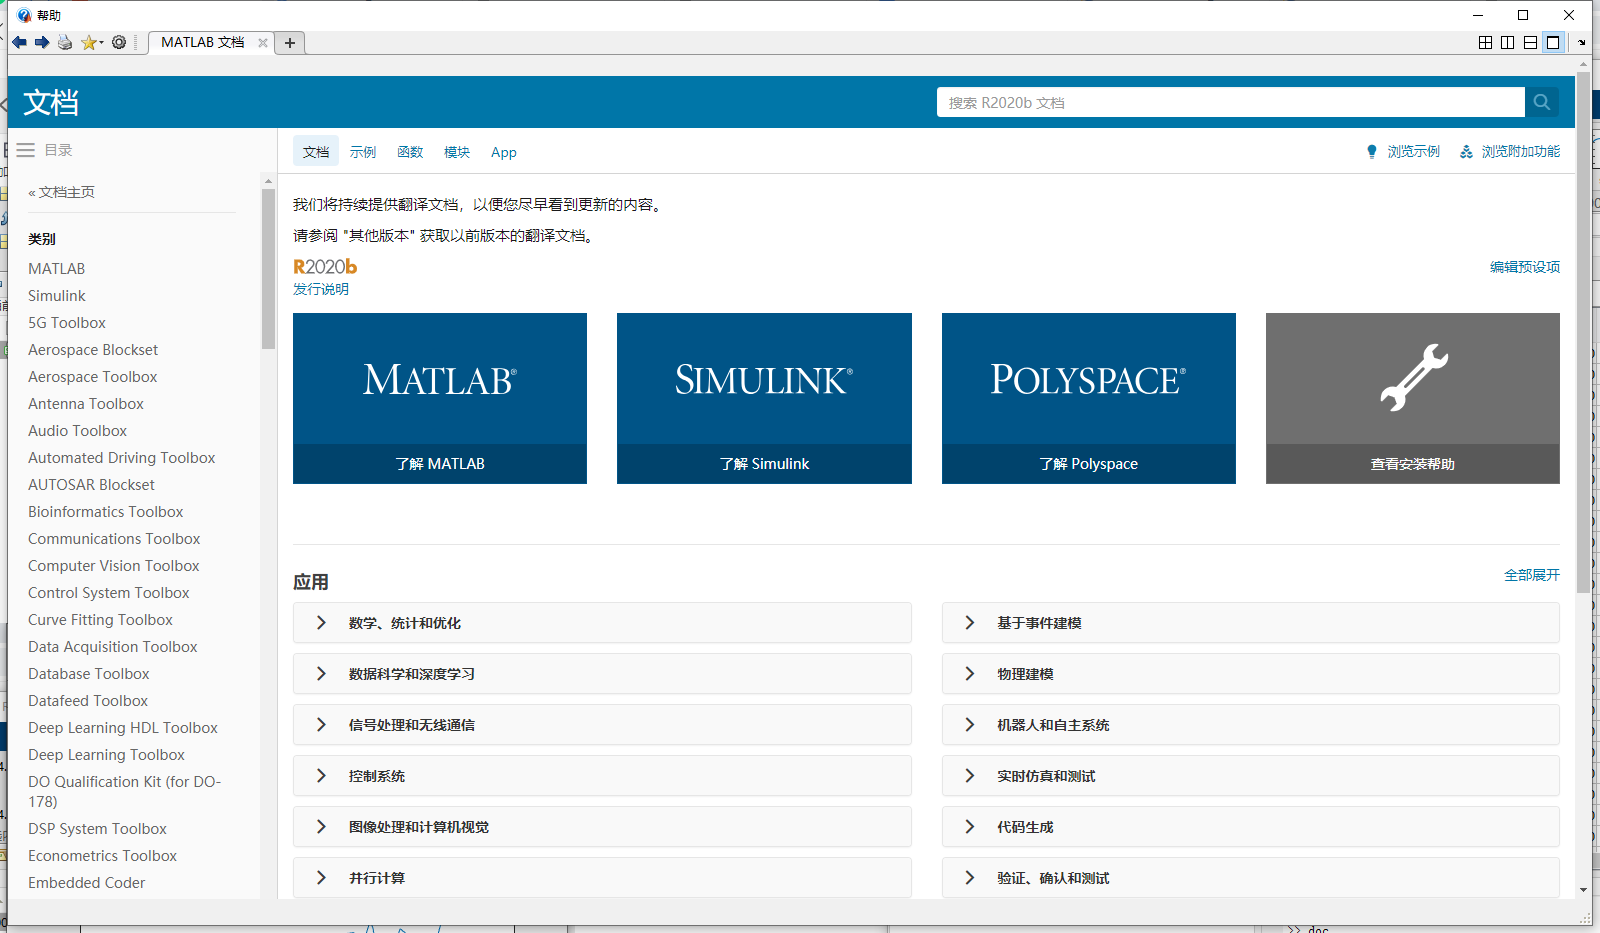Image resolution: width=1600 pixels, height=933 pixels.
Task: Open the favorites star icon
Action: click(87, 42)
